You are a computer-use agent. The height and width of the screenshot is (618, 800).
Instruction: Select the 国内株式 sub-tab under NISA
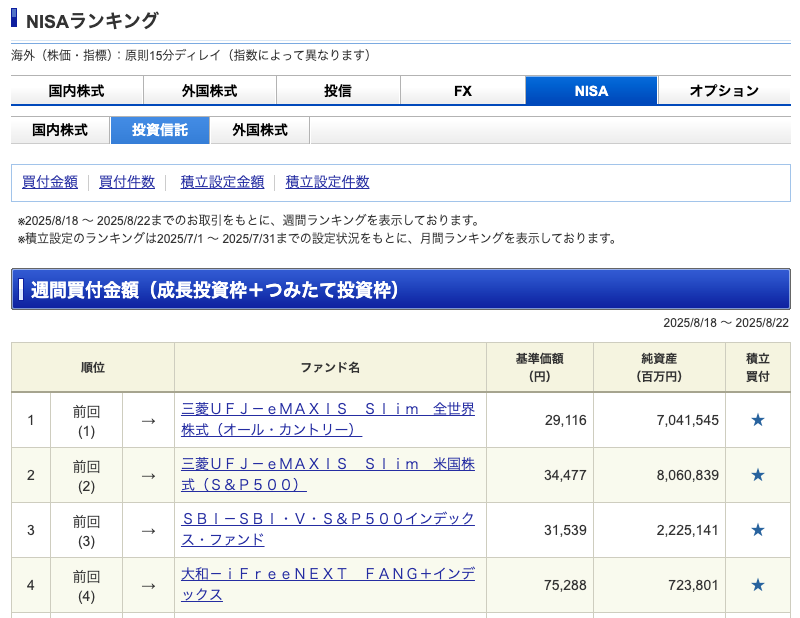[x=60, y=130]
